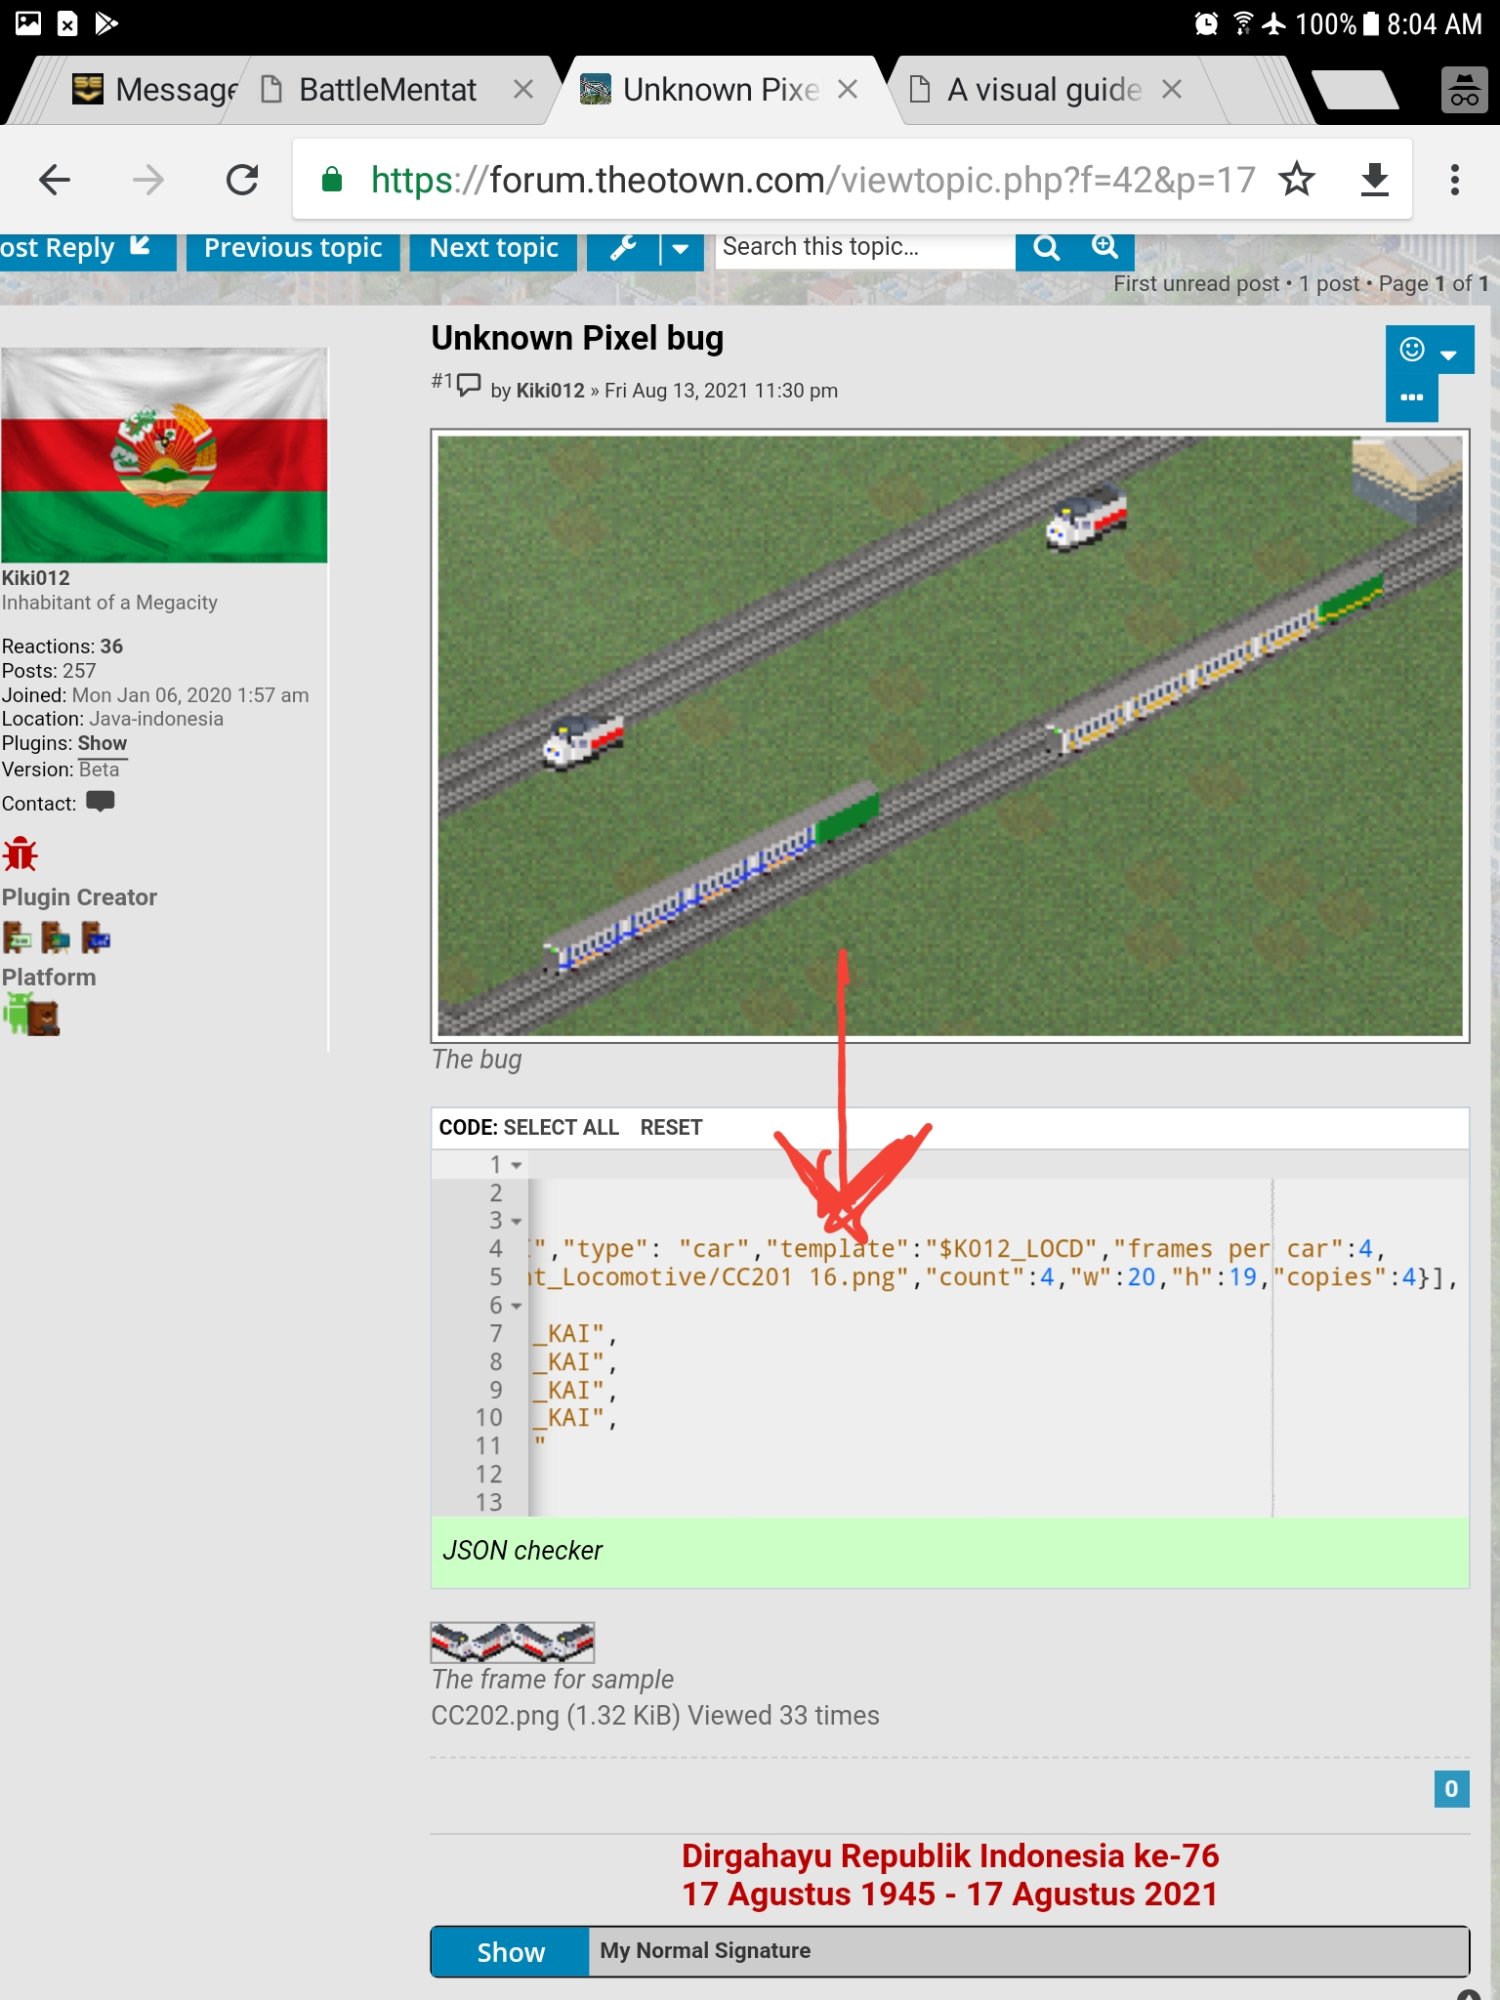Switch to the Message tab
This screenshot has height=2000, width=1500.
pos(155,90)
